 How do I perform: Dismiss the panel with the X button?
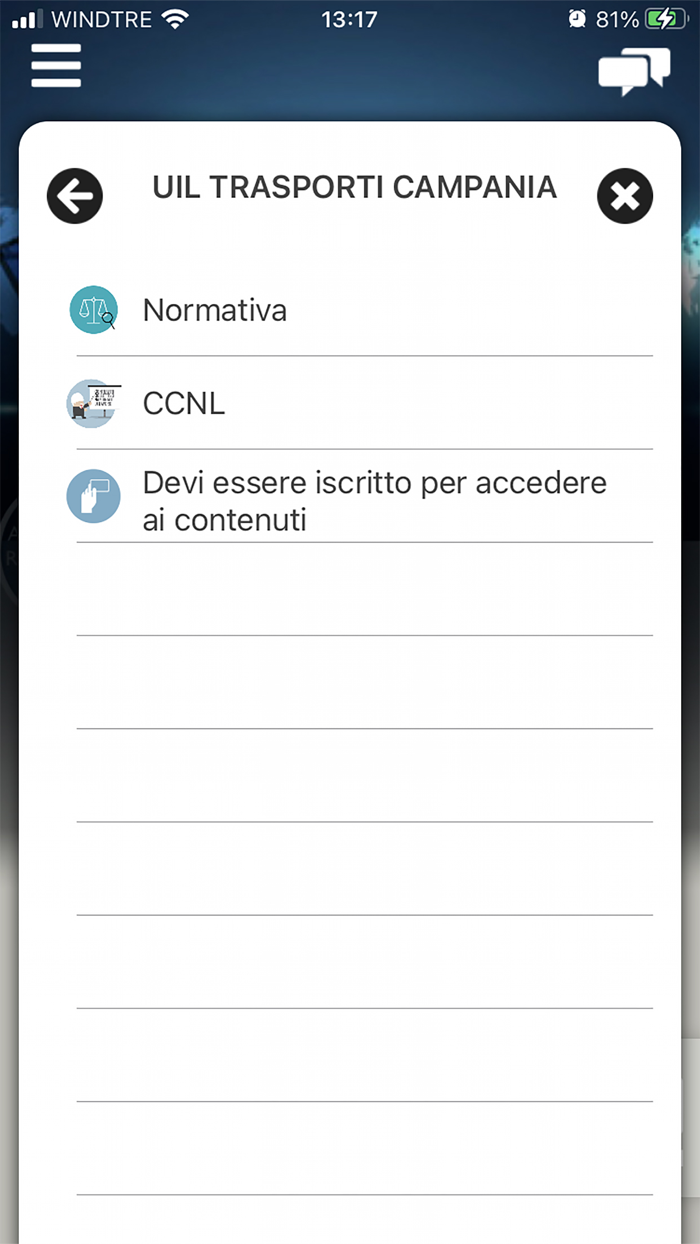[x=625, y=195]
